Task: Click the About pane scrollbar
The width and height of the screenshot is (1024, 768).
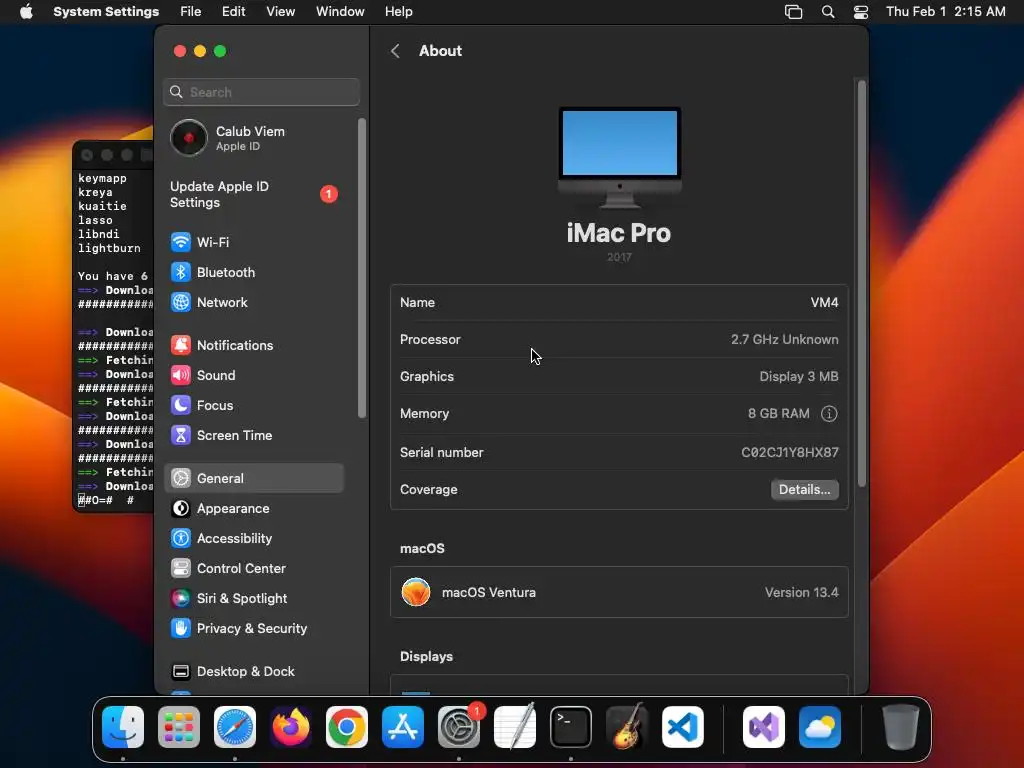Action: click(861, 283)
